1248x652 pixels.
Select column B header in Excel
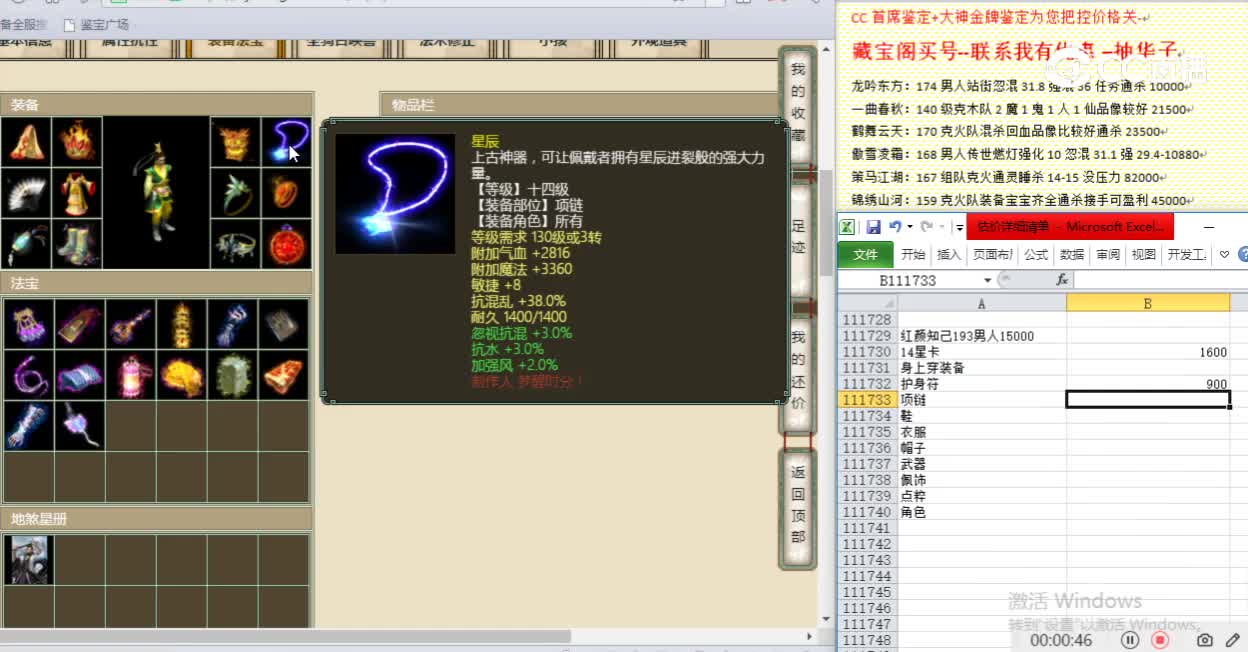[1148, 303]
